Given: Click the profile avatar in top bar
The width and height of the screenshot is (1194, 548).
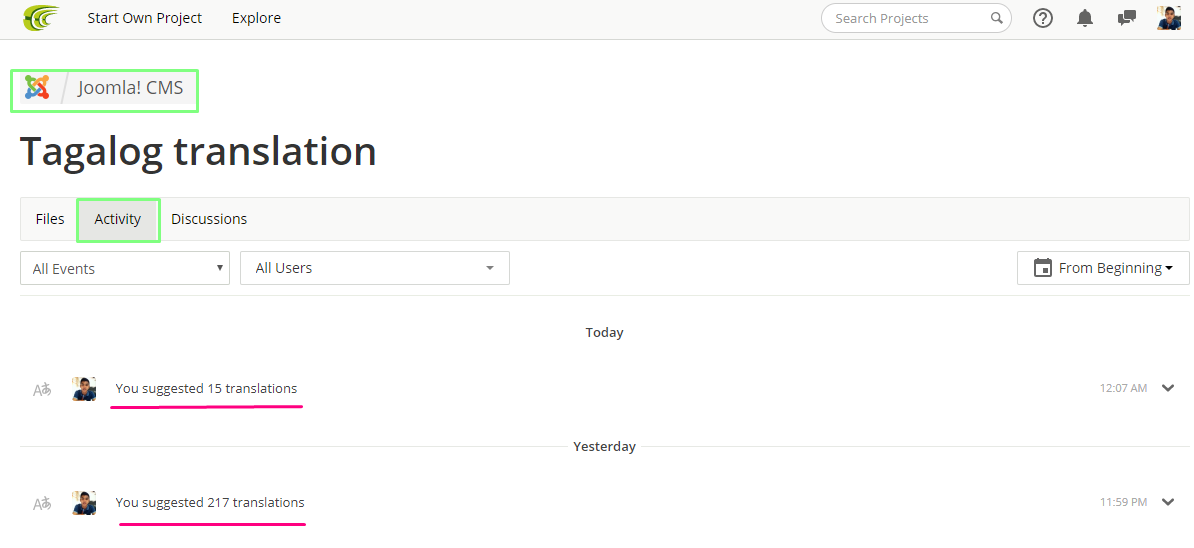Looking at the screenshot, I should click(1169, 18).
